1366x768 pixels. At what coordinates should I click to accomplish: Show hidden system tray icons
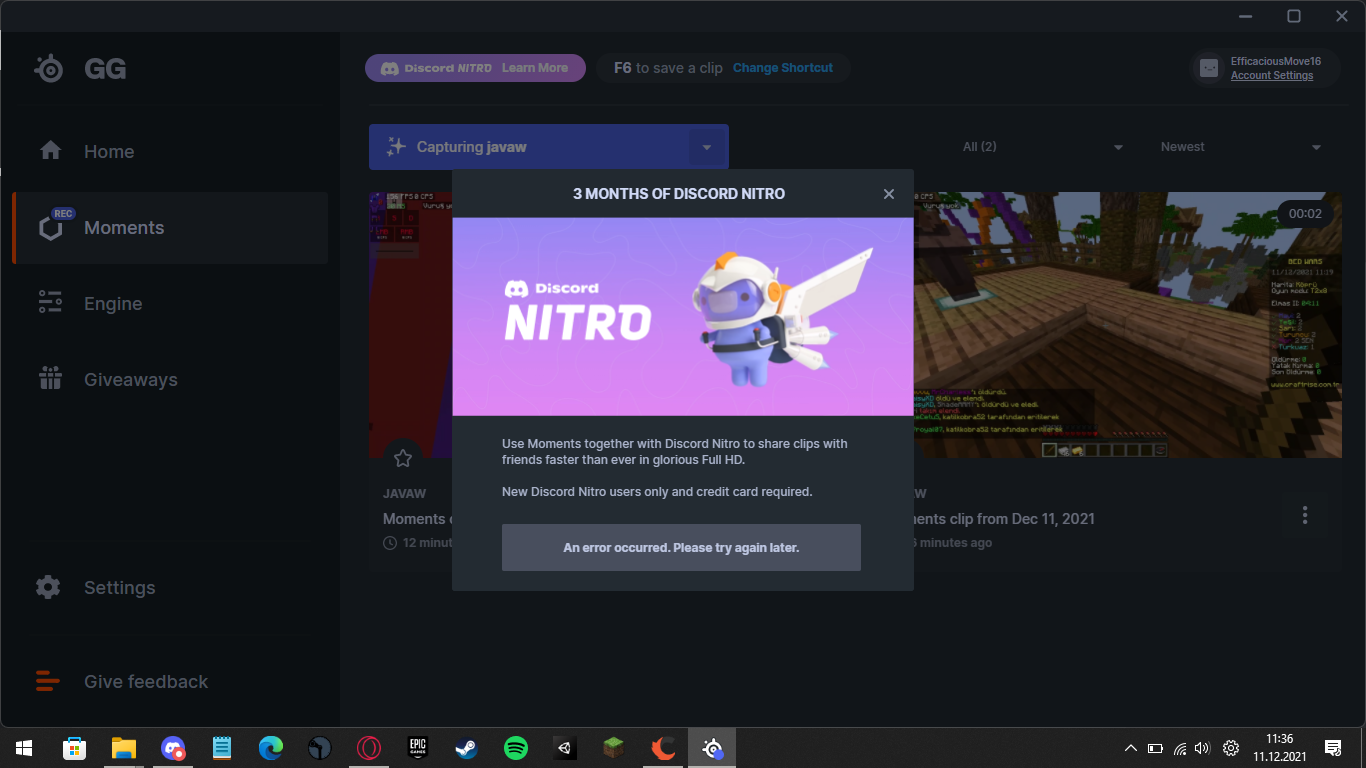[x=1131, y=748]
